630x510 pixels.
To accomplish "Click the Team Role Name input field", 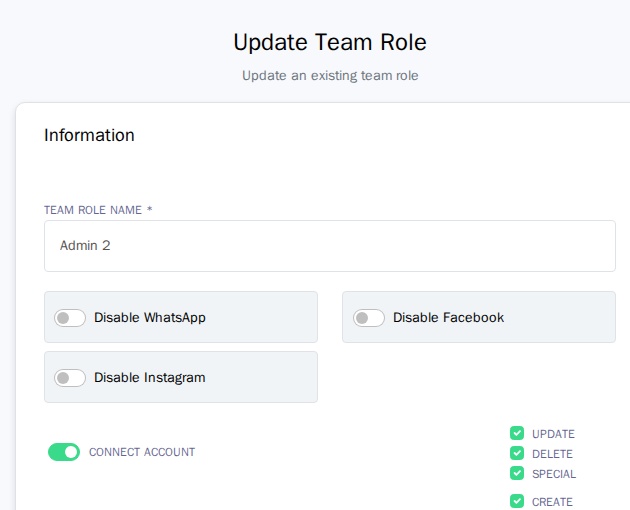I will pos(329,246).
